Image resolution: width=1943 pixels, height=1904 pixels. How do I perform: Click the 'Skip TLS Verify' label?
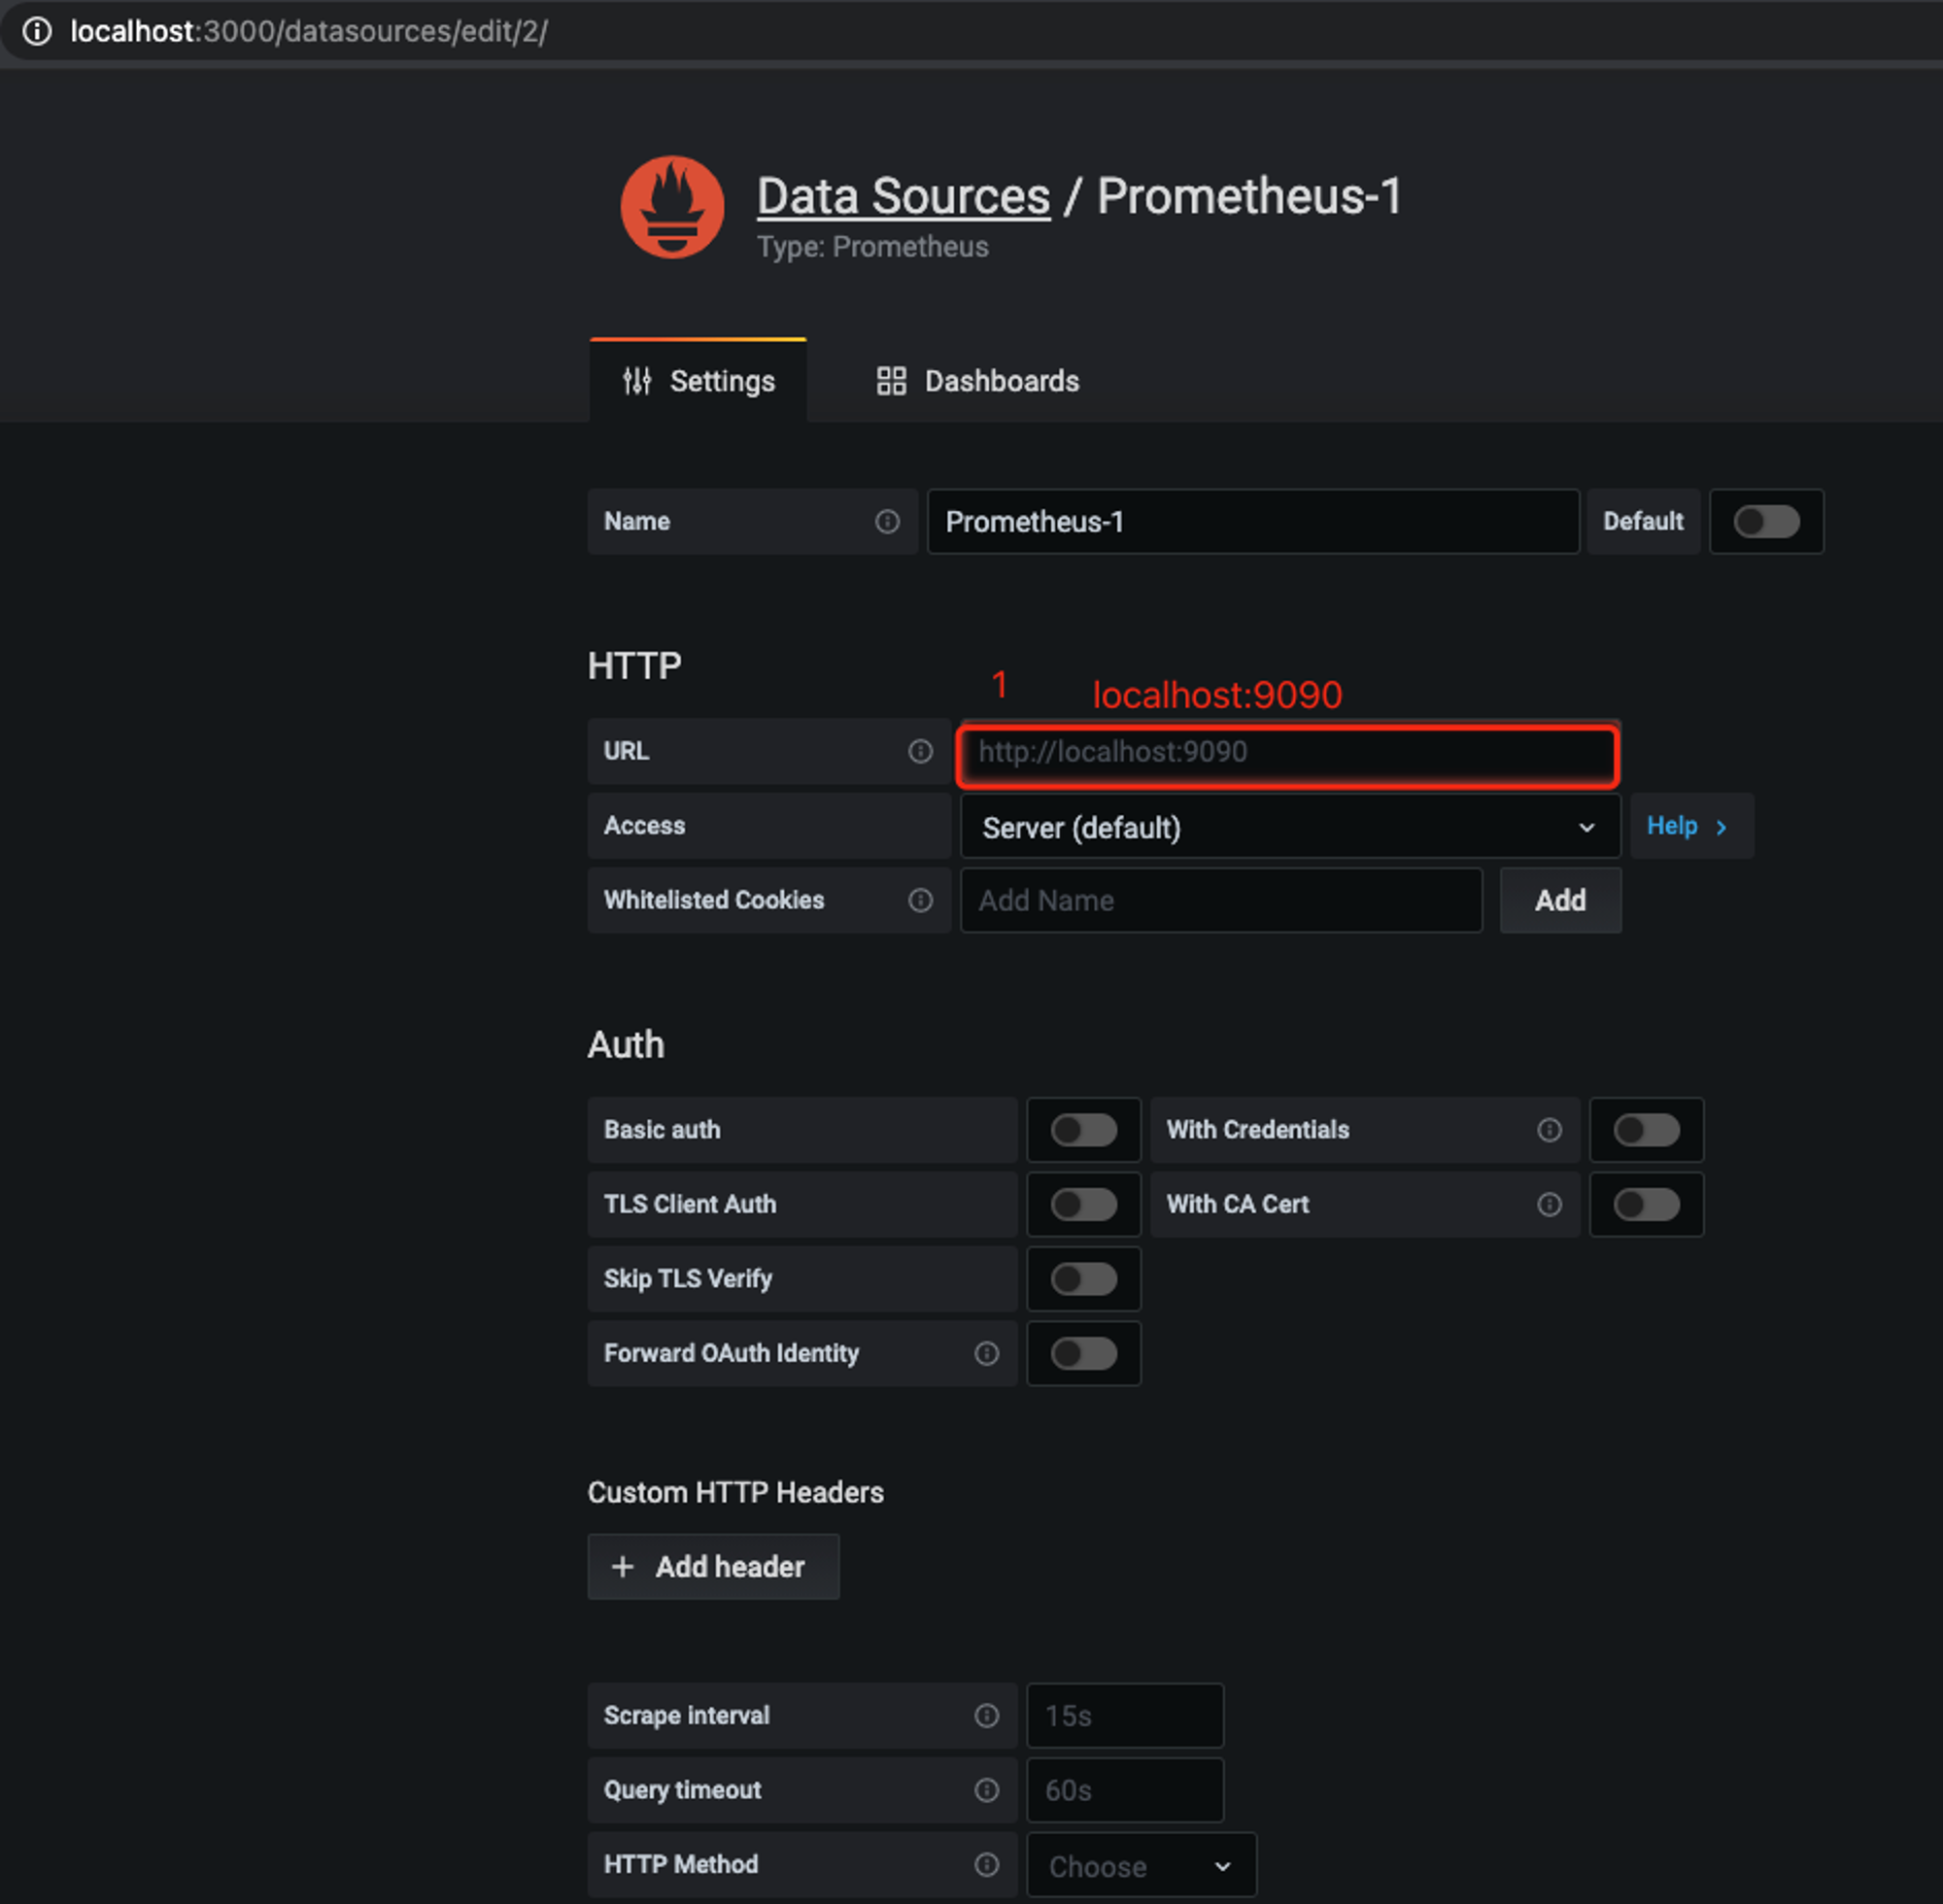pyautogui.click(x=688, y=1279)
